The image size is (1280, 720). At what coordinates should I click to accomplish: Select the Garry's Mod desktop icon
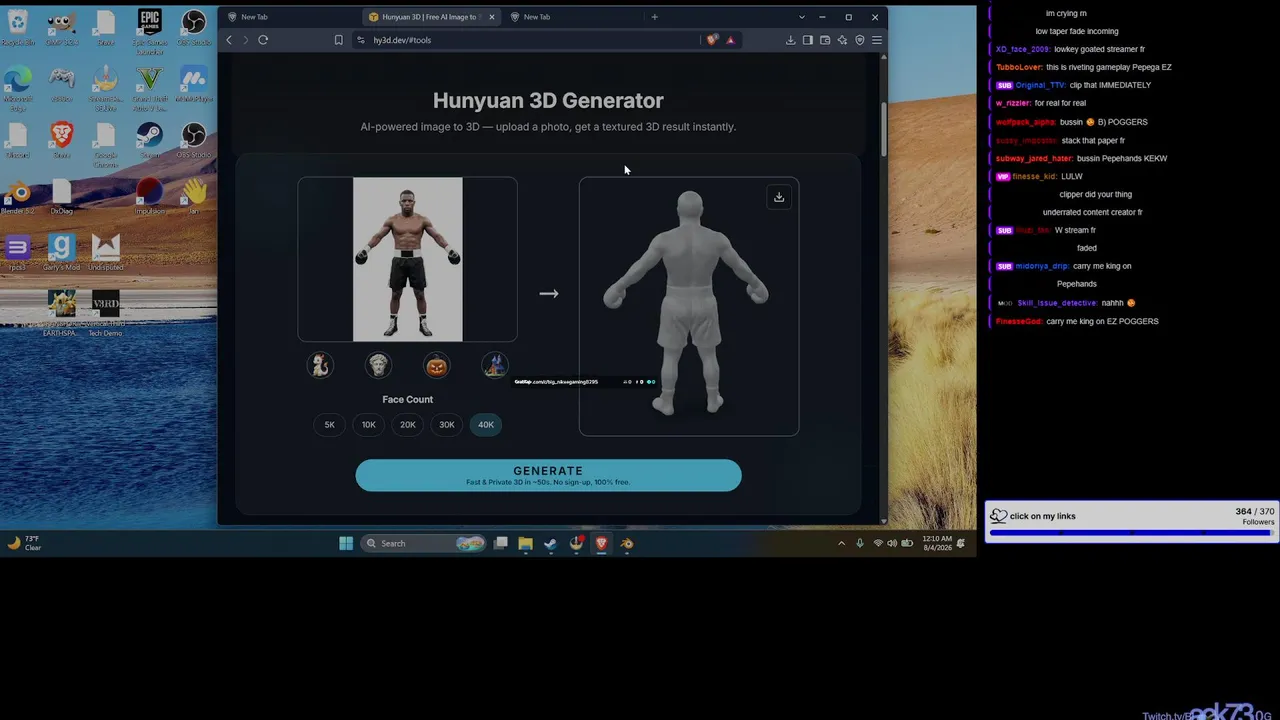pos(62,252)
